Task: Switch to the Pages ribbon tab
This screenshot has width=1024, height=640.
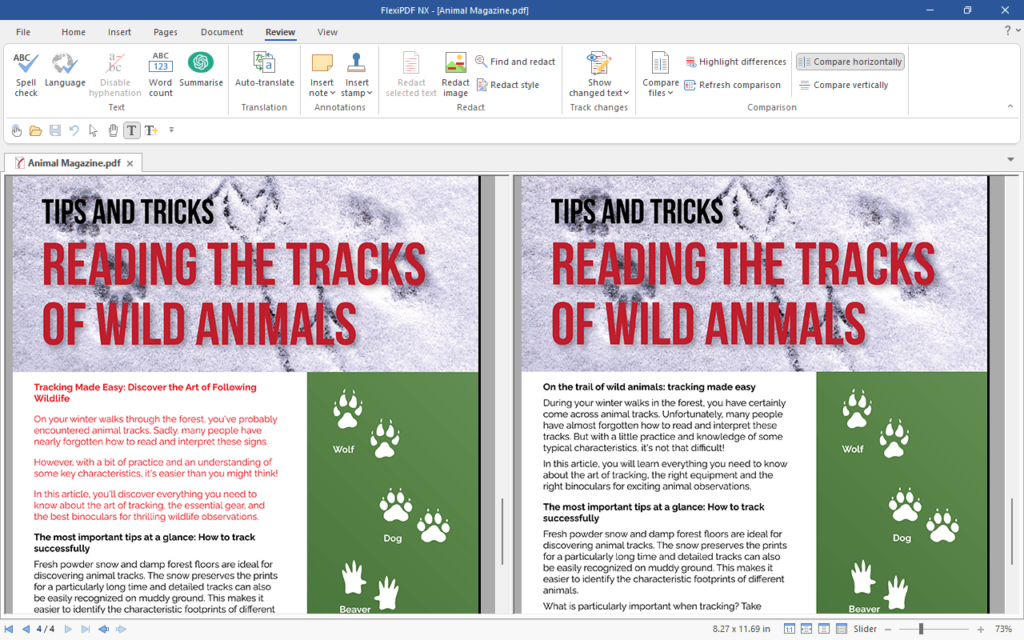Action: coord(165,32)
